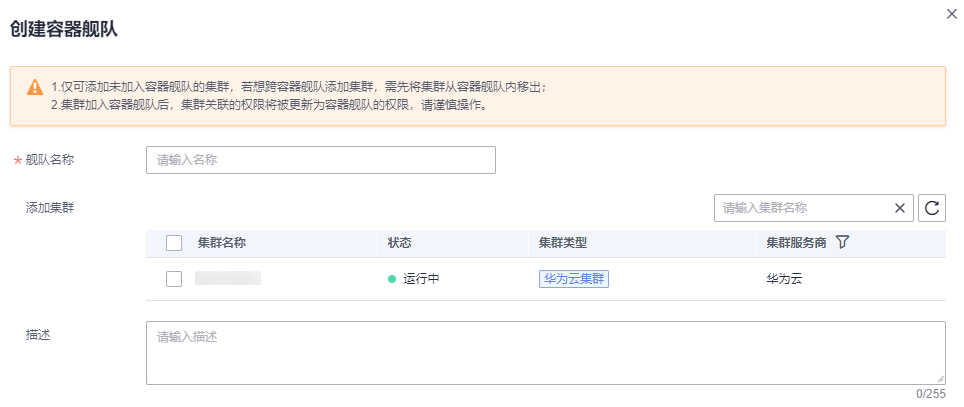Close the 创建容器舰队 dialog
This screenshot has height=407, width=964.
pyautogui.click(x=951, y=13)
